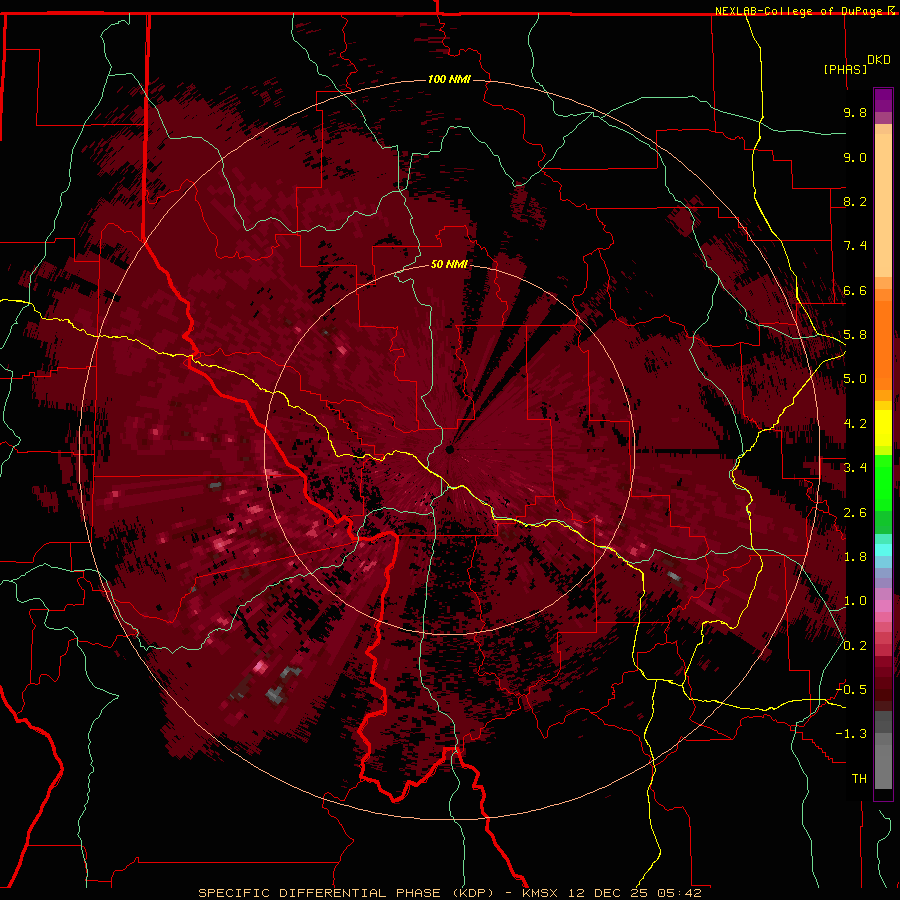Click the black radar site dot at center

(x=450, y=449)
